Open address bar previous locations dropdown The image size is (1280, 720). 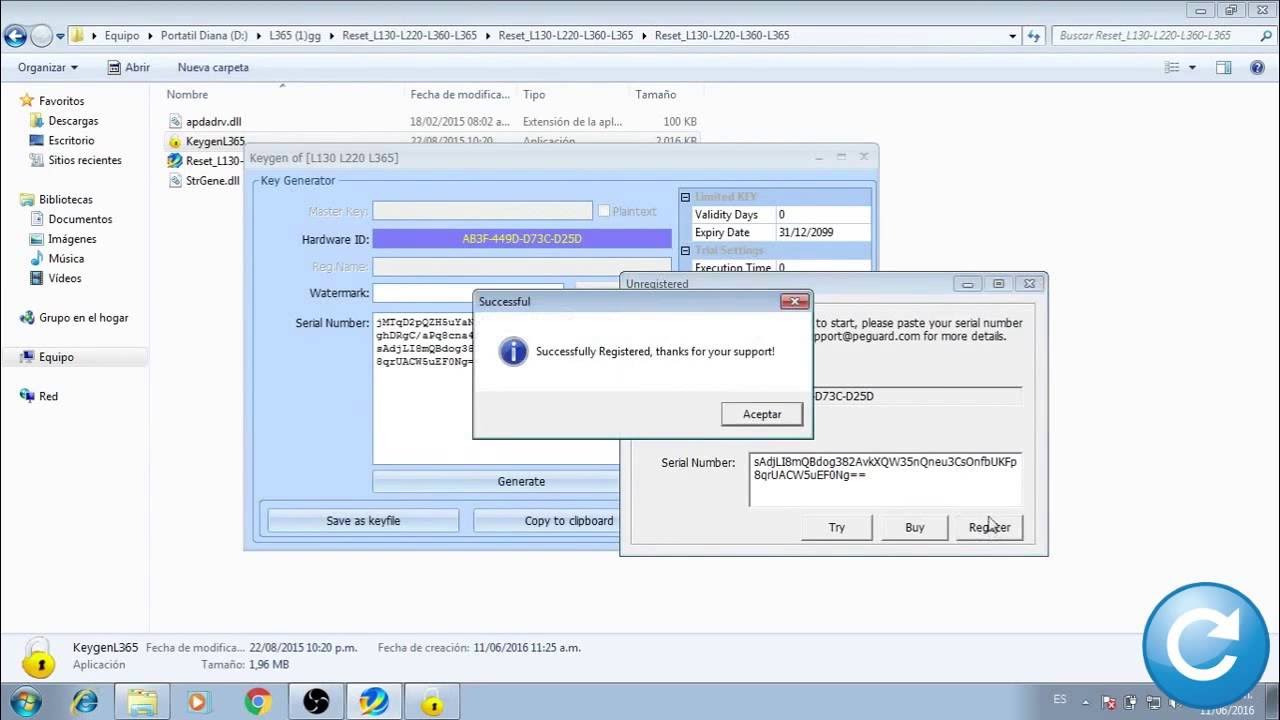pos(1013,36)
